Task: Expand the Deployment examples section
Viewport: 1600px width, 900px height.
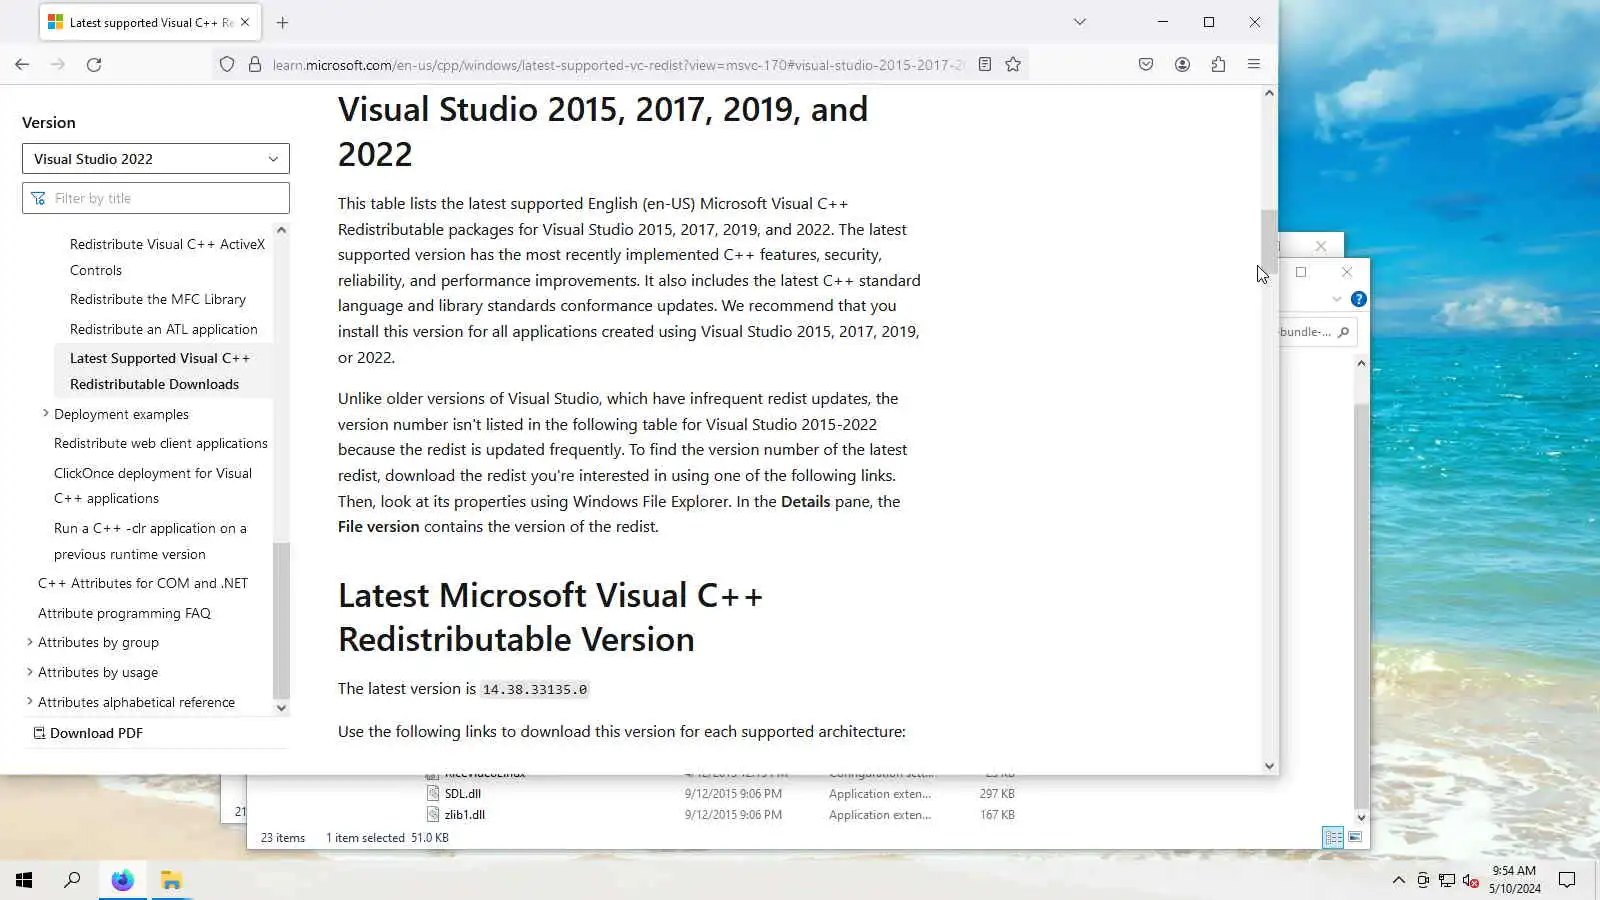Action: (45, 413)
